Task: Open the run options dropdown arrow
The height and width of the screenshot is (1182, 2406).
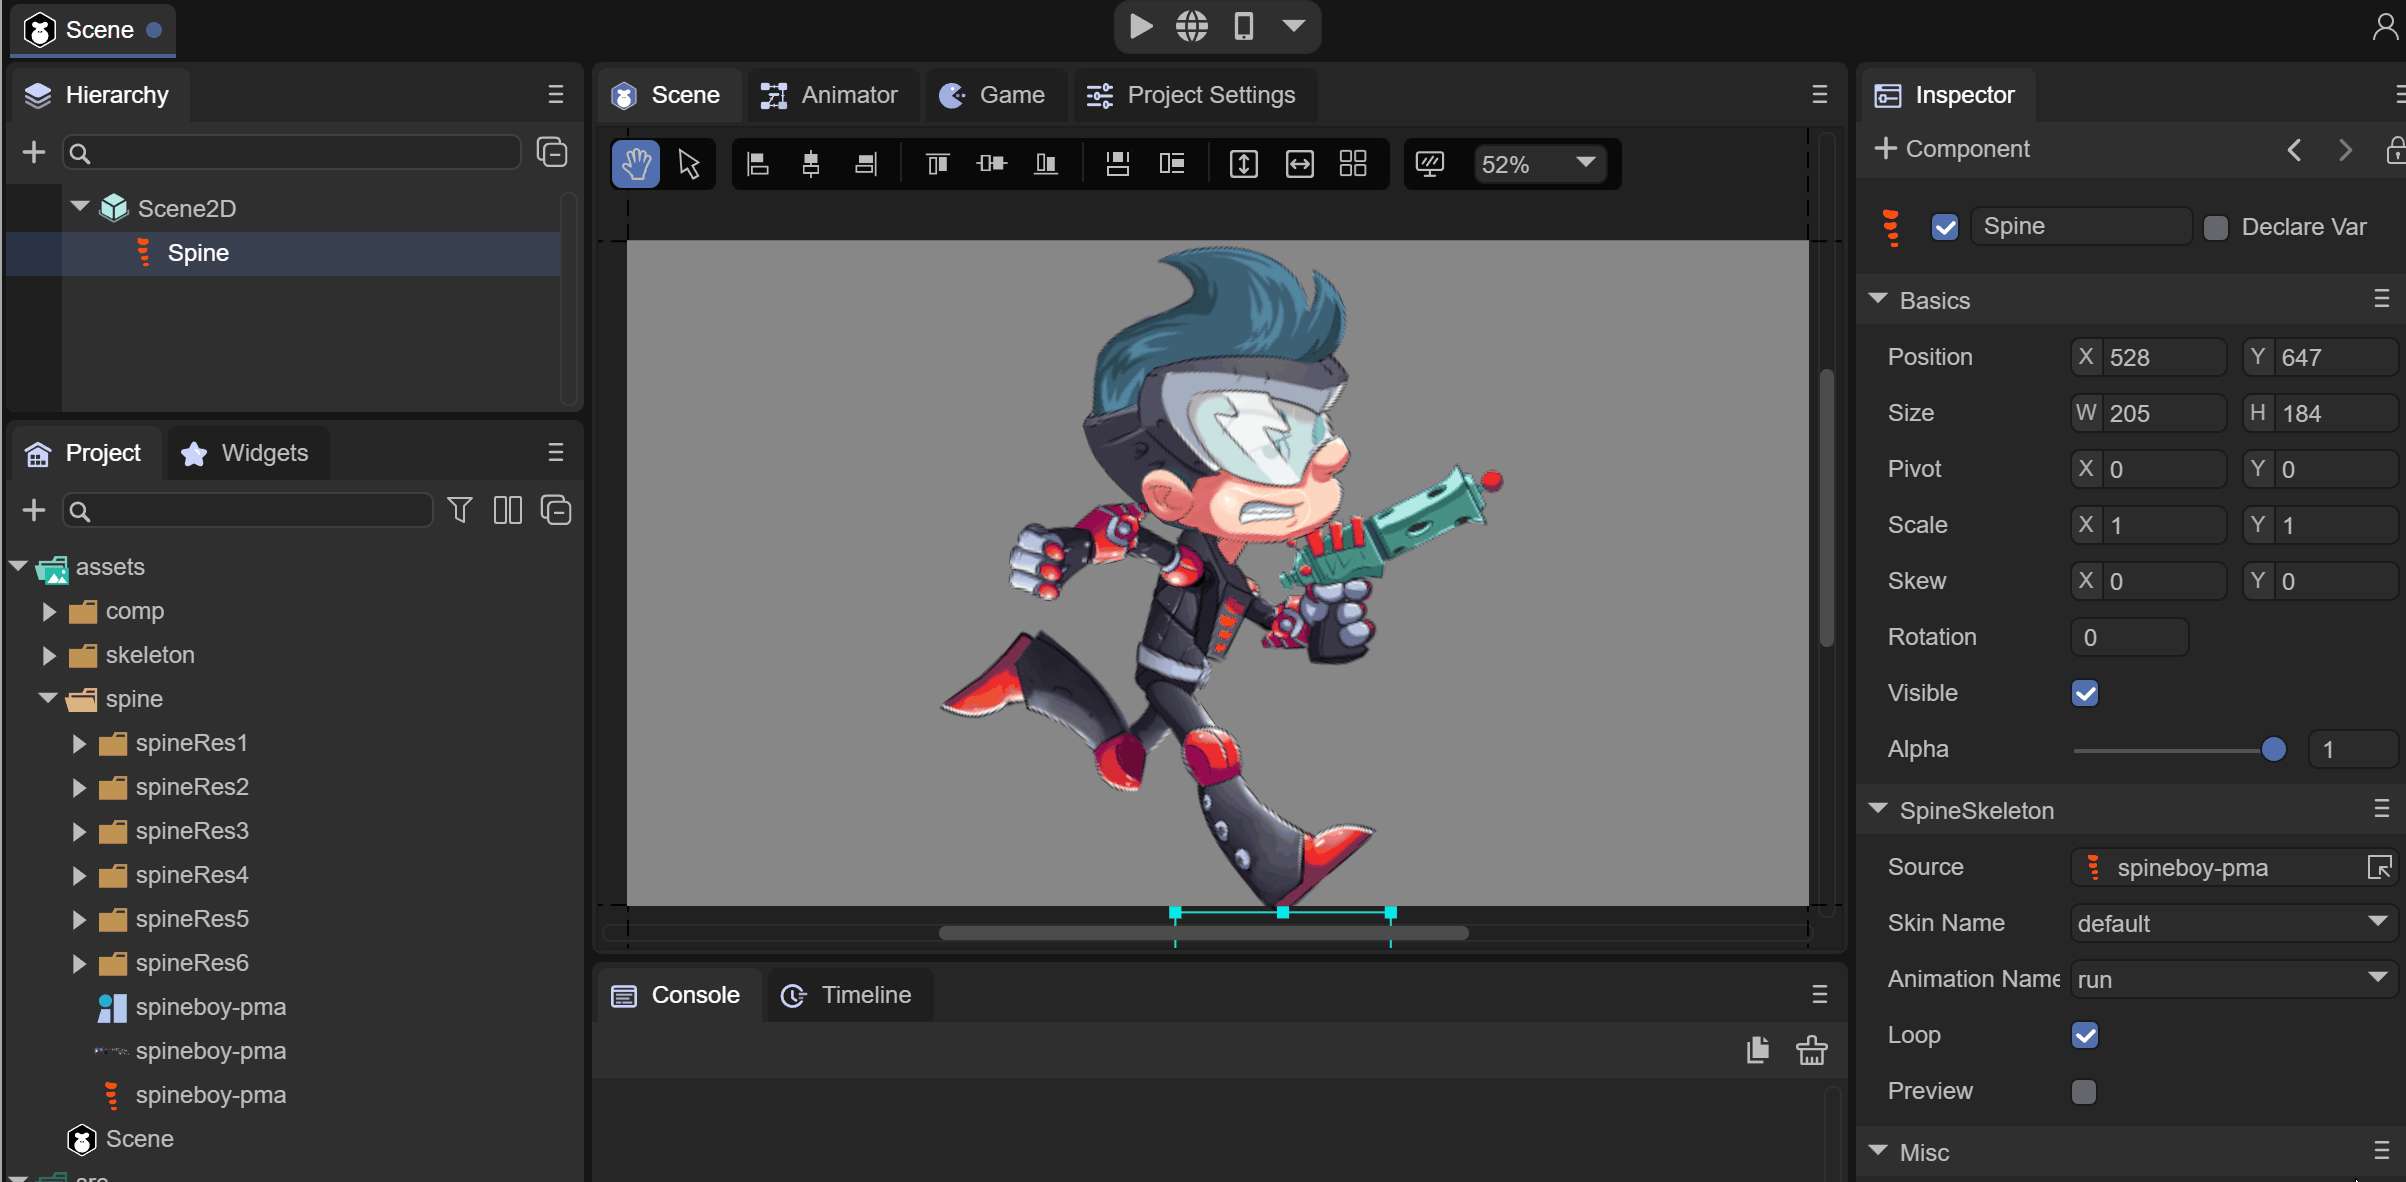Action: click(1294, 26)
